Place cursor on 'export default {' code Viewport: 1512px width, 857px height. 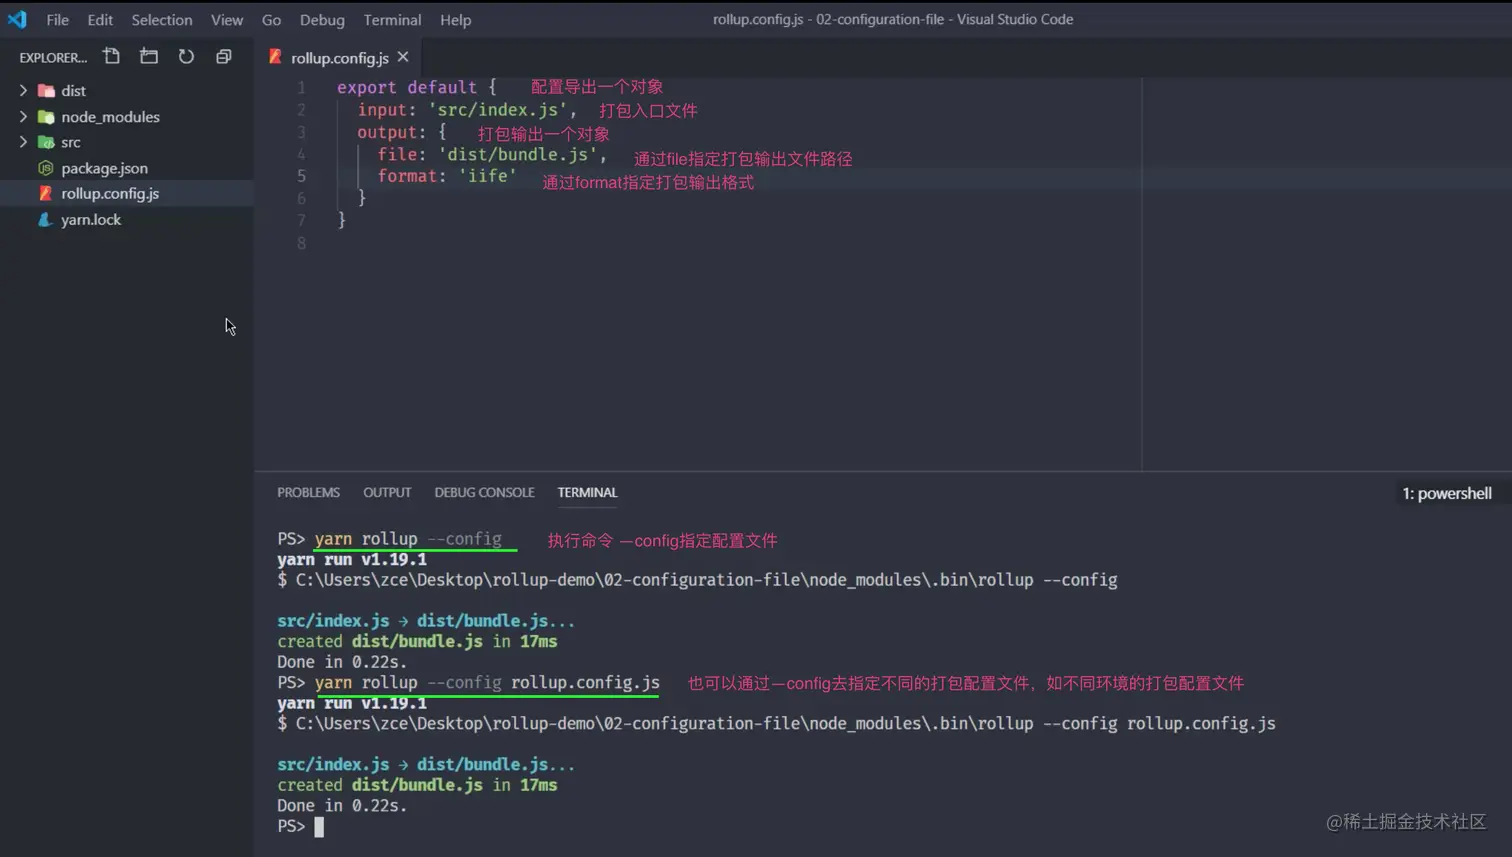click(x=416, y=88)
